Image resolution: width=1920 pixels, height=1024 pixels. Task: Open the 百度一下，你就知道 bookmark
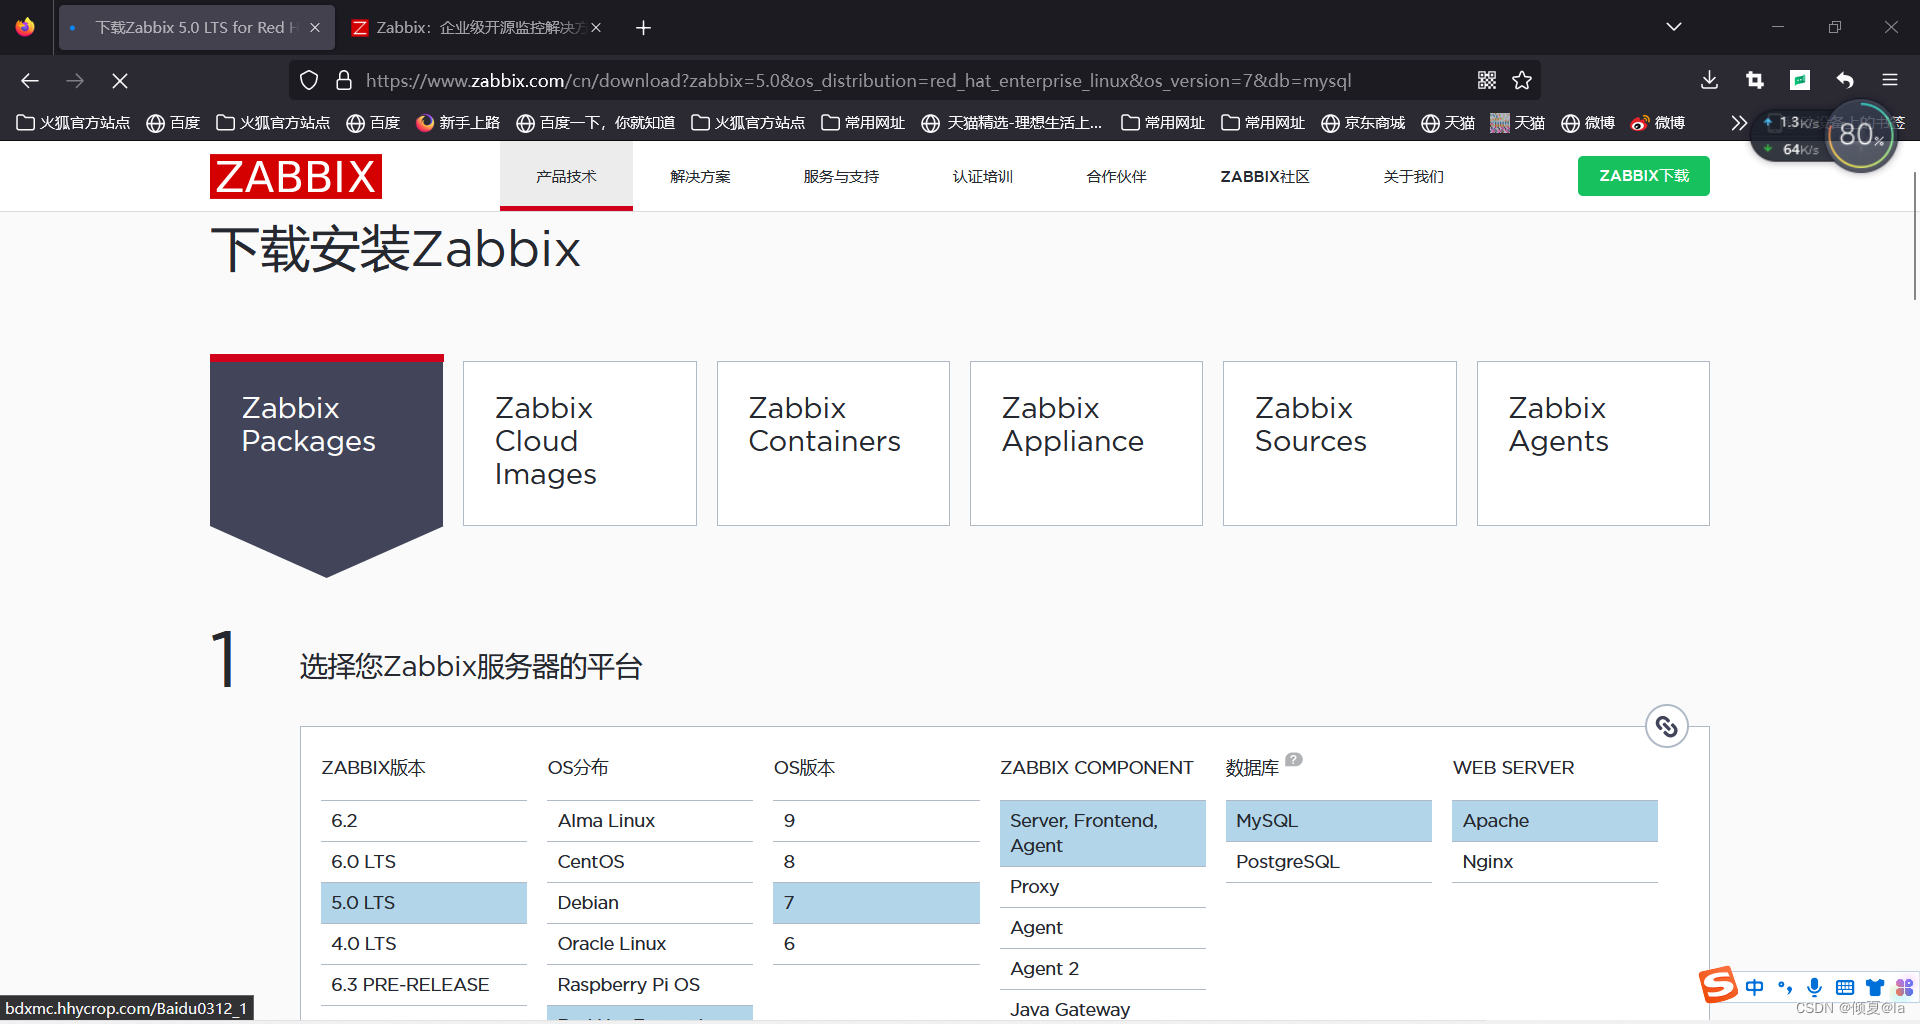point(595,123)
